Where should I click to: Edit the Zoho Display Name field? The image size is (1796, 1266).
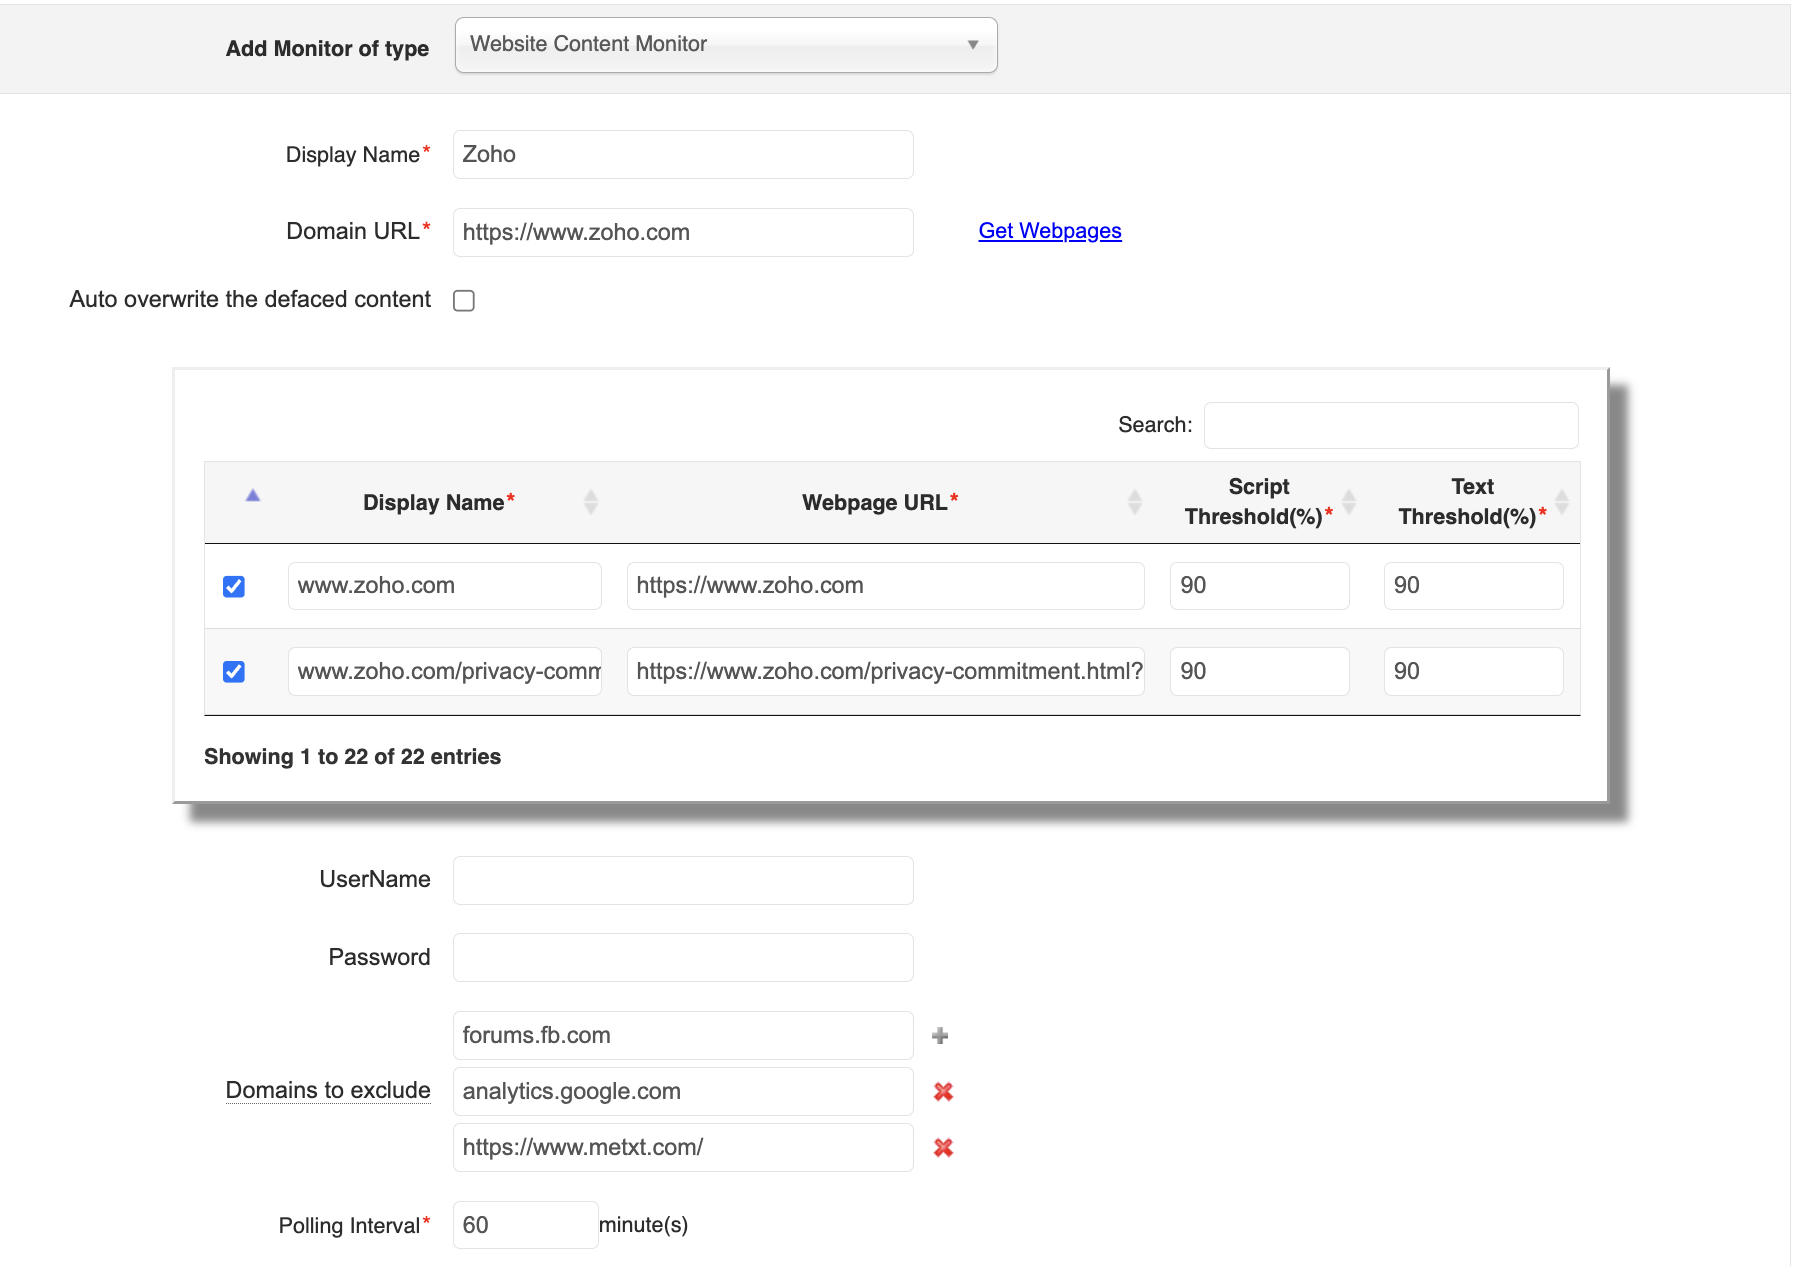click(x=683, y=155)
